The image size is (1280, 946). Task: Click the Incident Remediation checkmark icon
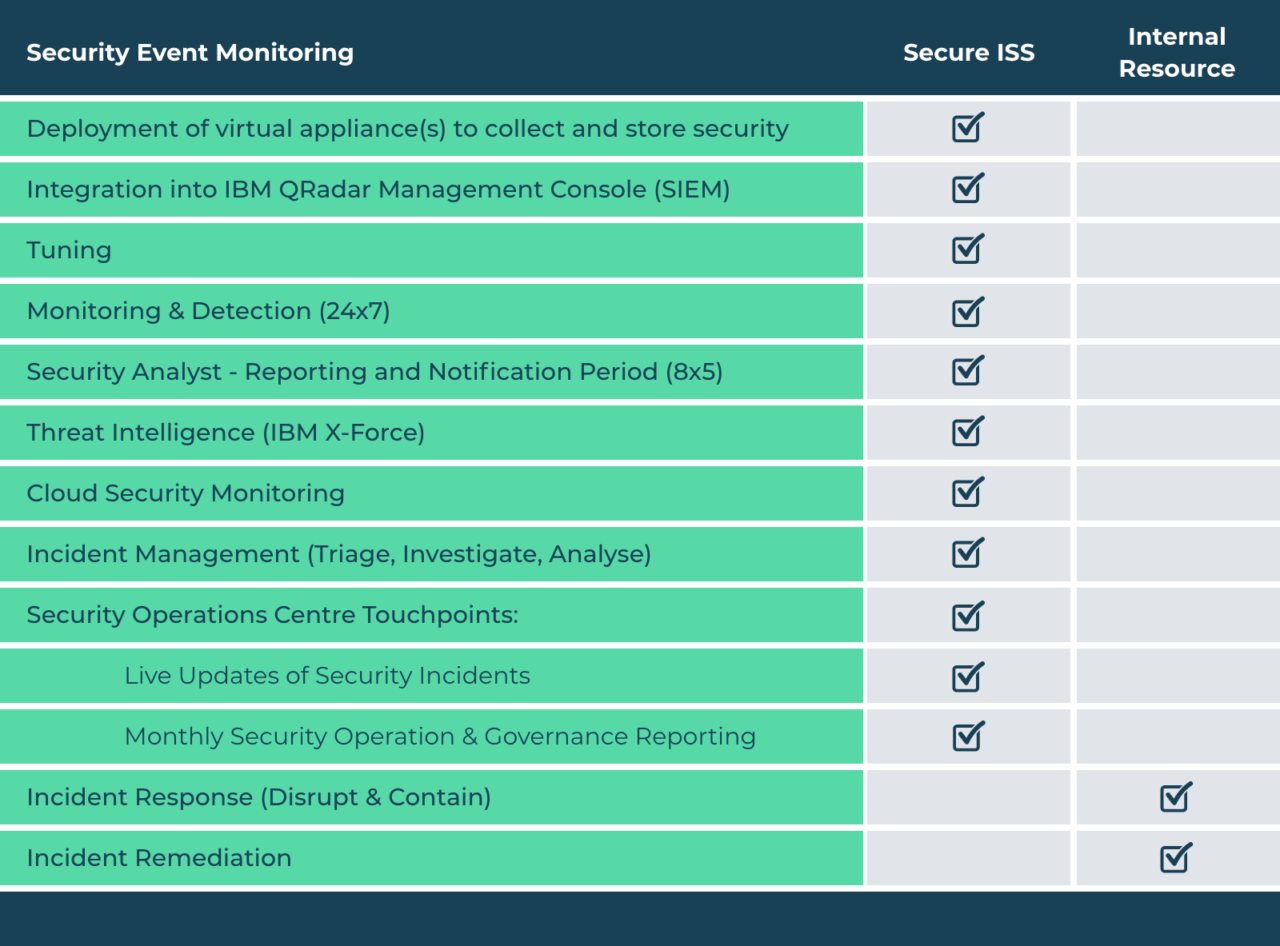1176,857
